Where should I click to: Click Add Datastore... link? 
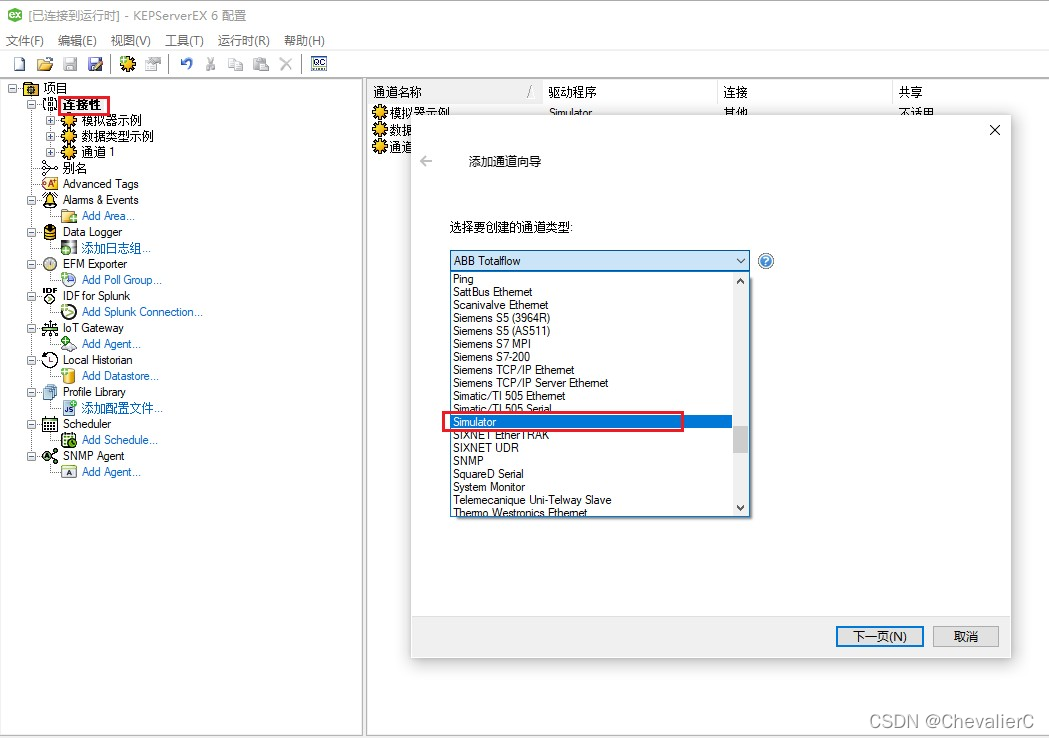click(x=120, y=376)
